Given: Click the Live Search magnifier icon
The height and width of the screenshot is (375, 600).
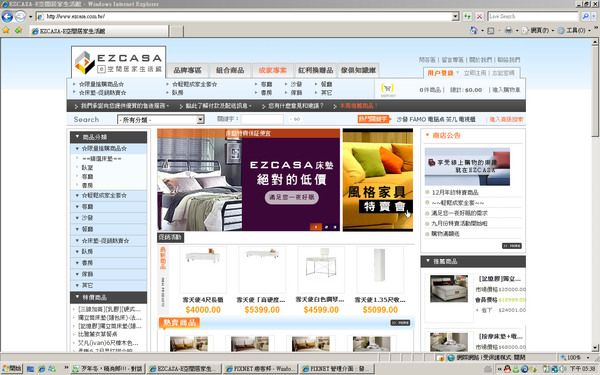Looking at the screenshot, I should click(x=585, y=16).
